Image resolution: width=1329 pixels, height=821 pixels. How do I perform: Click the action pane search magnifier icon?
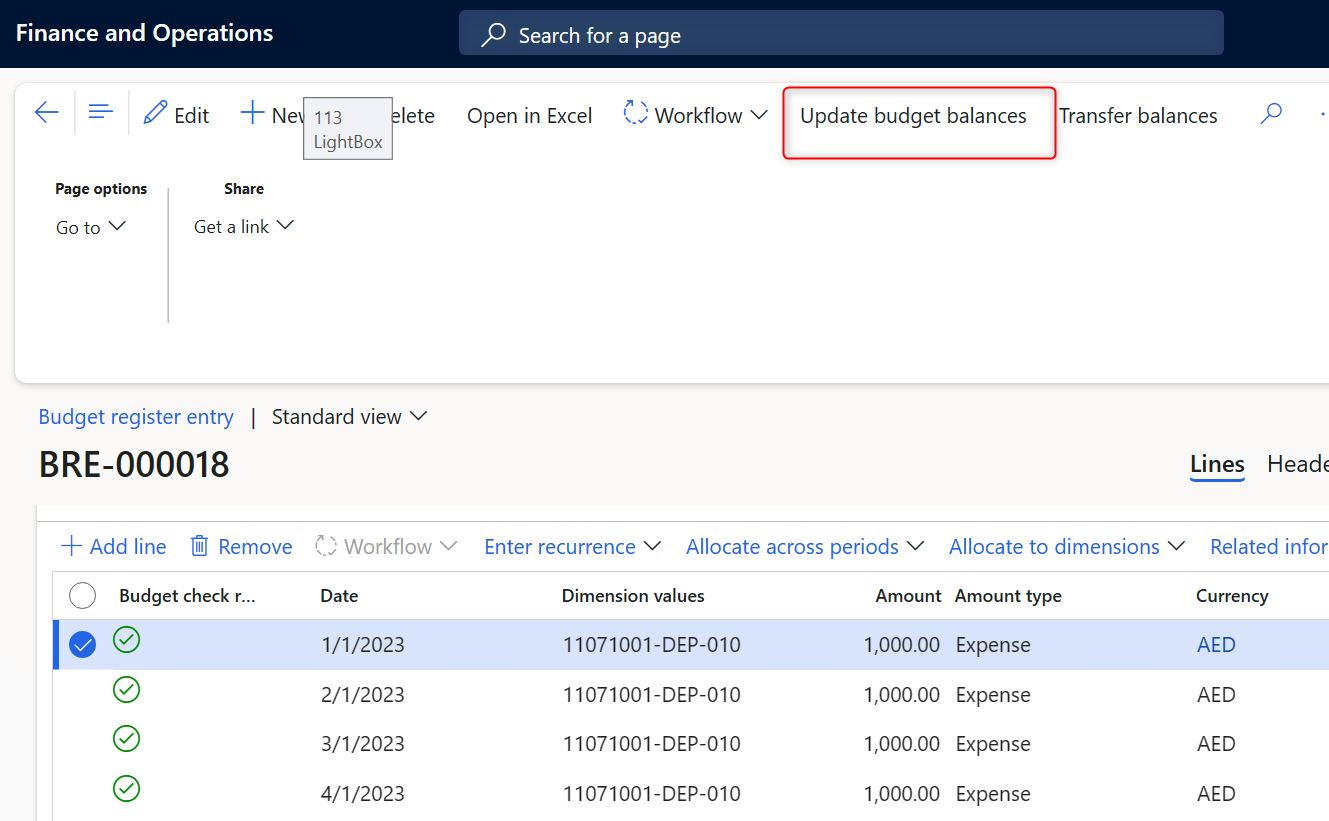[1270, 114]
